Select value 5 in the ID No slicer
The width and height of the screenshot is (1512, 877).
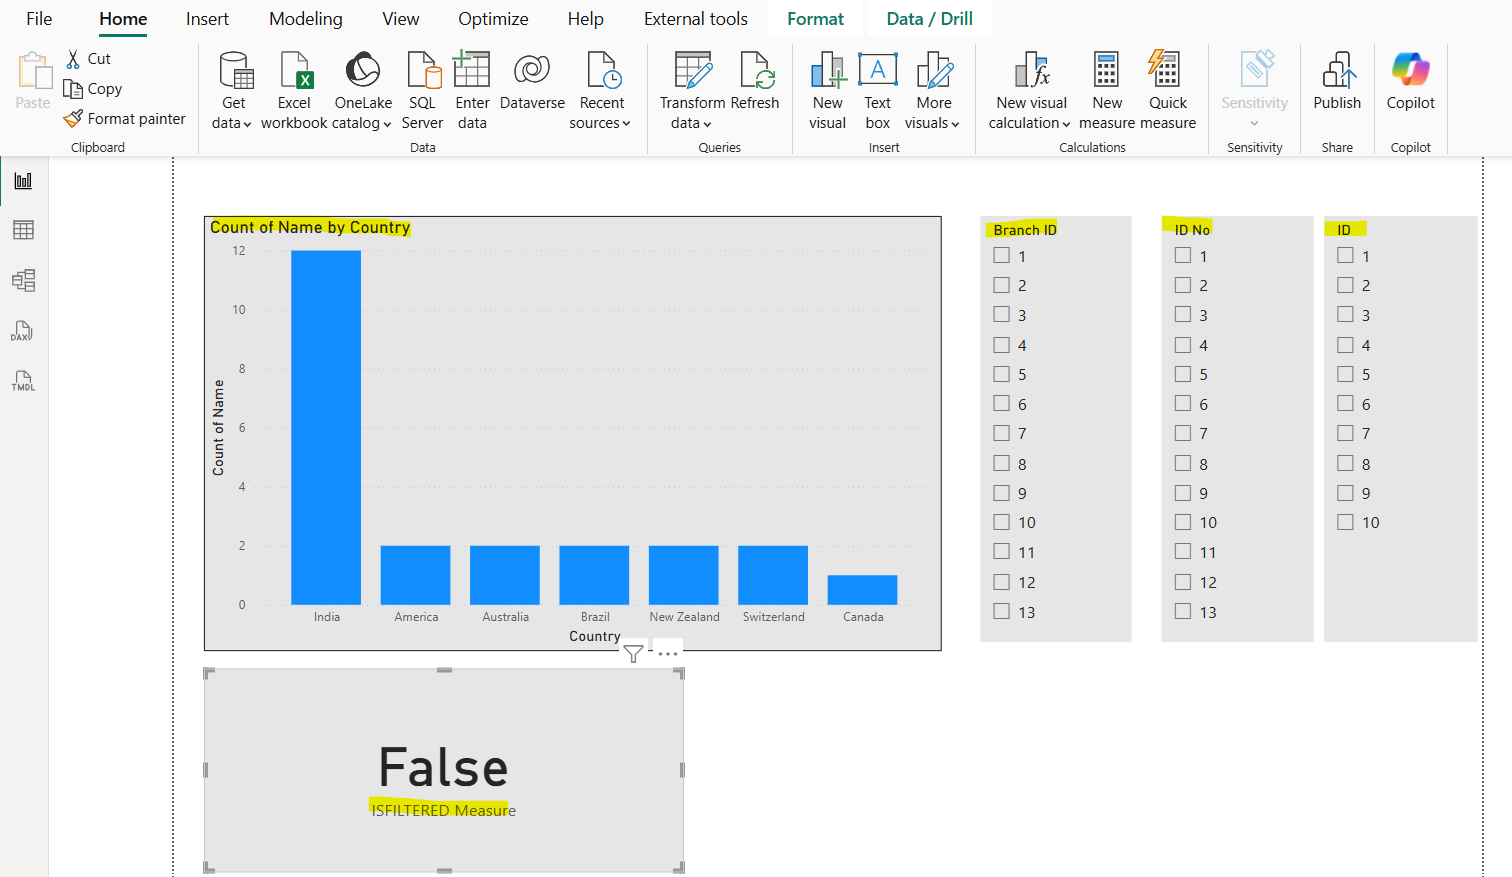click(x=1182, y=374)
